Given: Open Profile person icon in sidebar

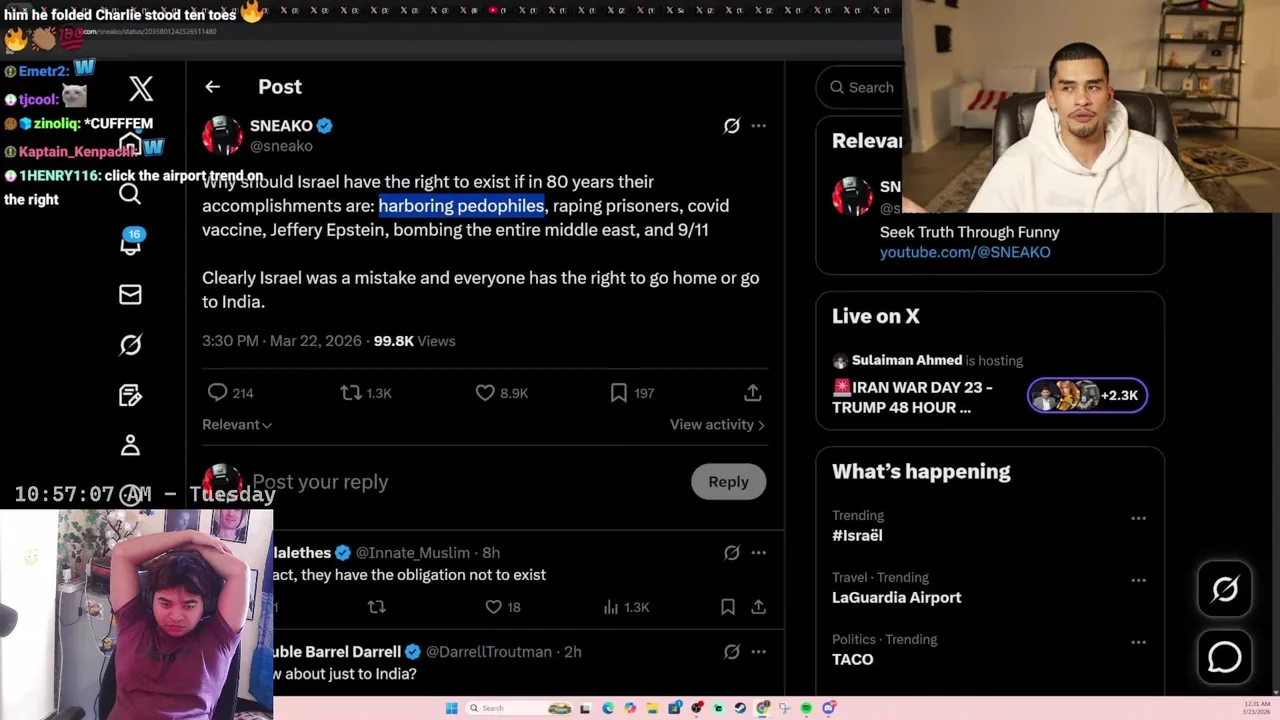Looking at the screenshot, I should (x=130, y=445).
